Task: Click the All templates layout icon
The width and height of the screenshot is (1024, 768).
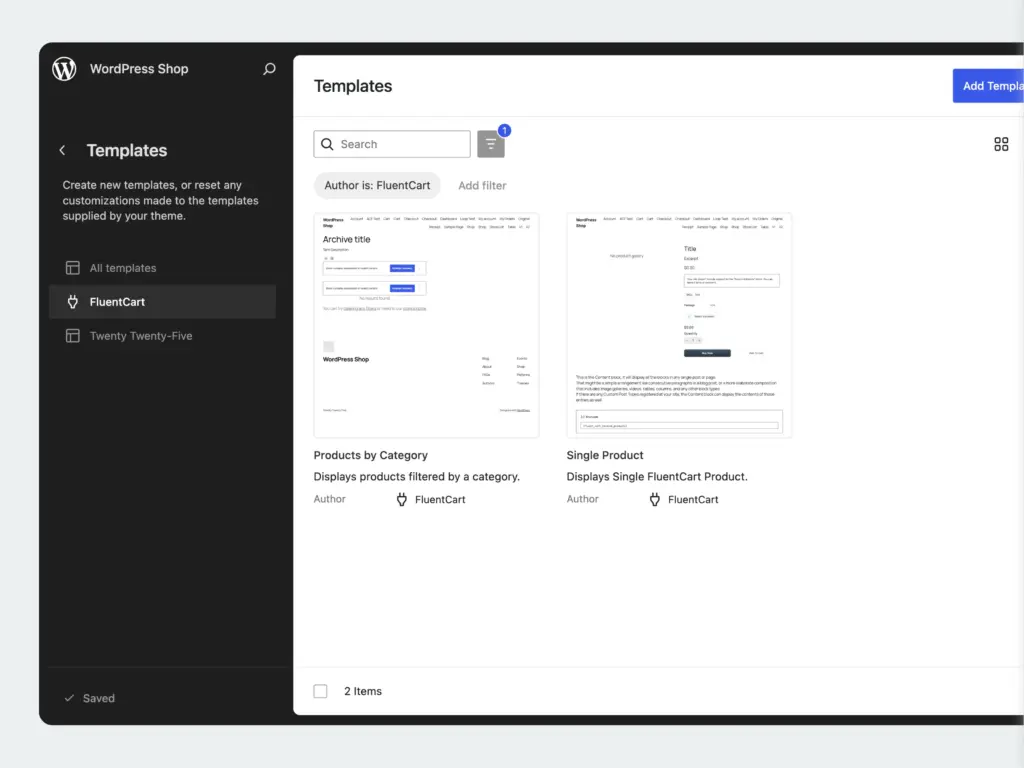Action: [x=72, y=268]
